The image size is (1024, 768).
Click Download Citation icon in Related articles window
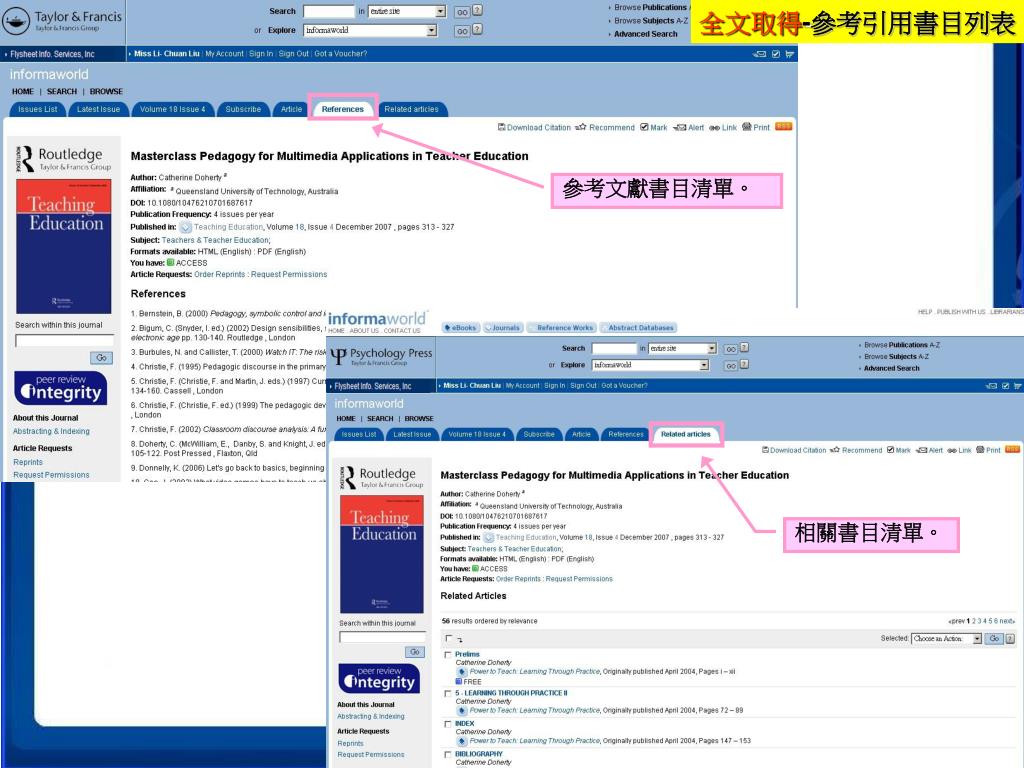click(765, 450)
